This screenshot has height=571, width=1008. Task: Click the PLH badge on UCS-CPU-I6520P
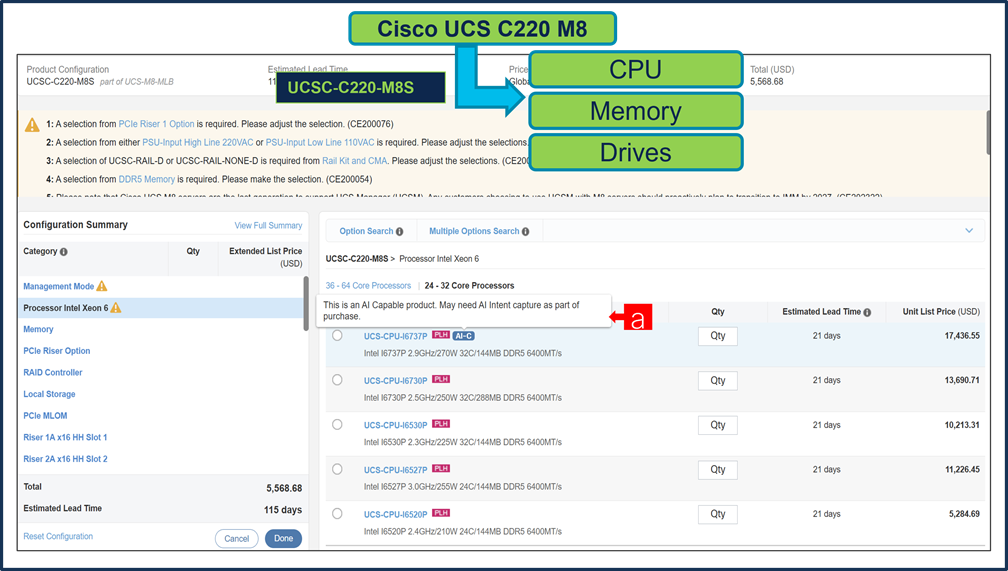pyautogui.click(x=441, y=513)
